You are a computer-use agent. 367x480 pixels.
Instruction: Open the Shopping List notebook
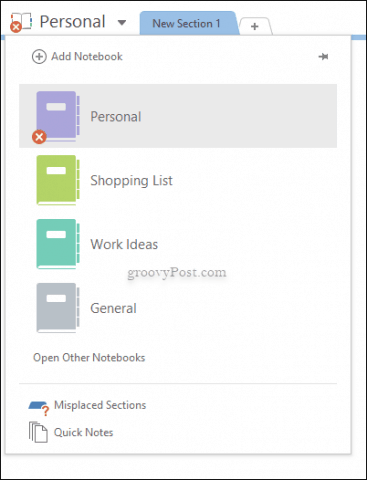click(x=178, y=180)
